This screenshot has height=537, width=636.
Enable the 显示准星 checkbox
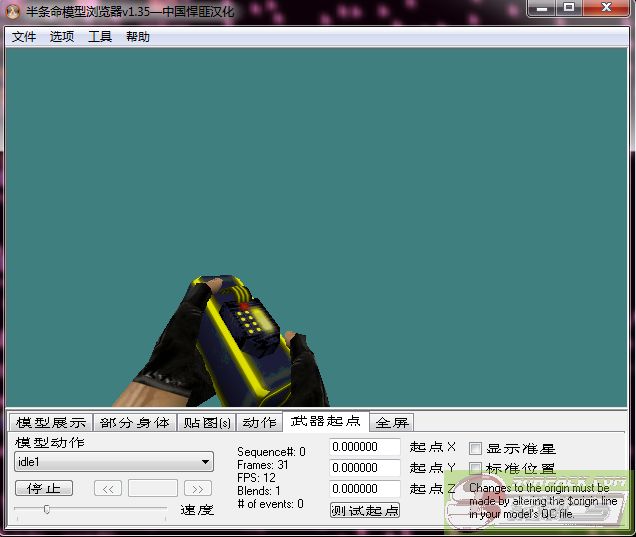tap(475, 449)
